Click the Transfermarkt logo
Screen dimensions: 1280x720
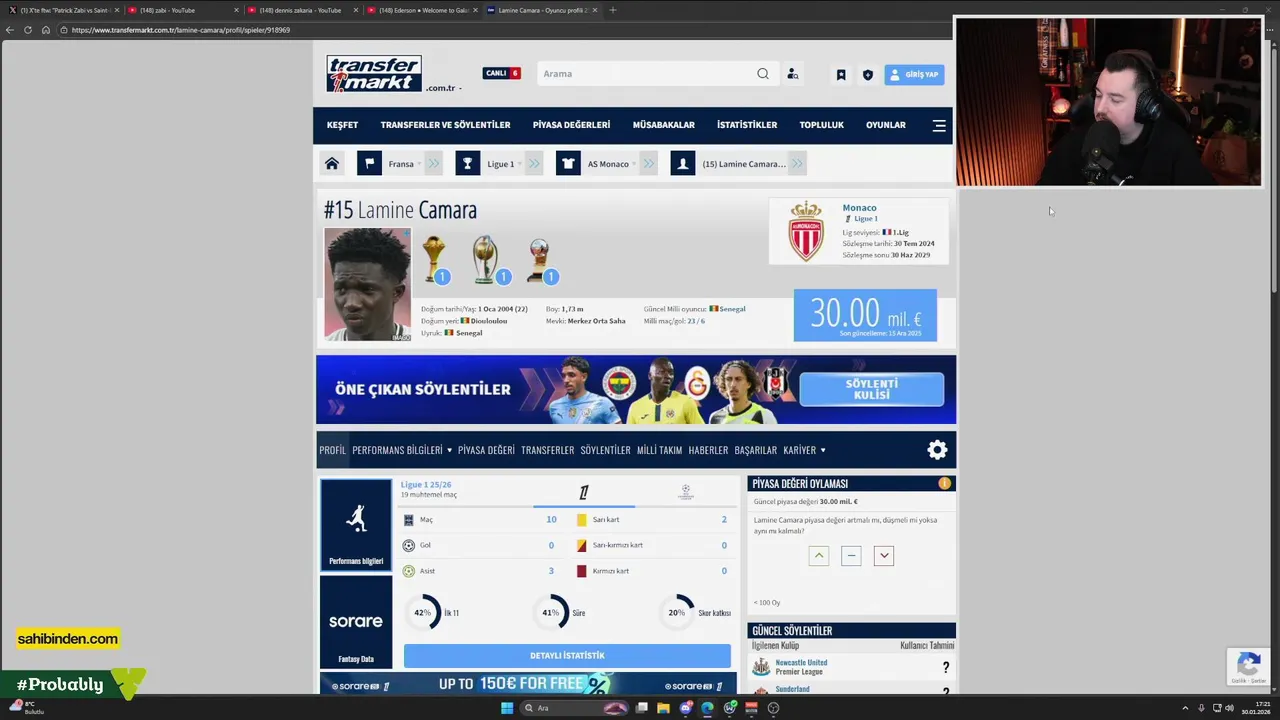point(374,74)
